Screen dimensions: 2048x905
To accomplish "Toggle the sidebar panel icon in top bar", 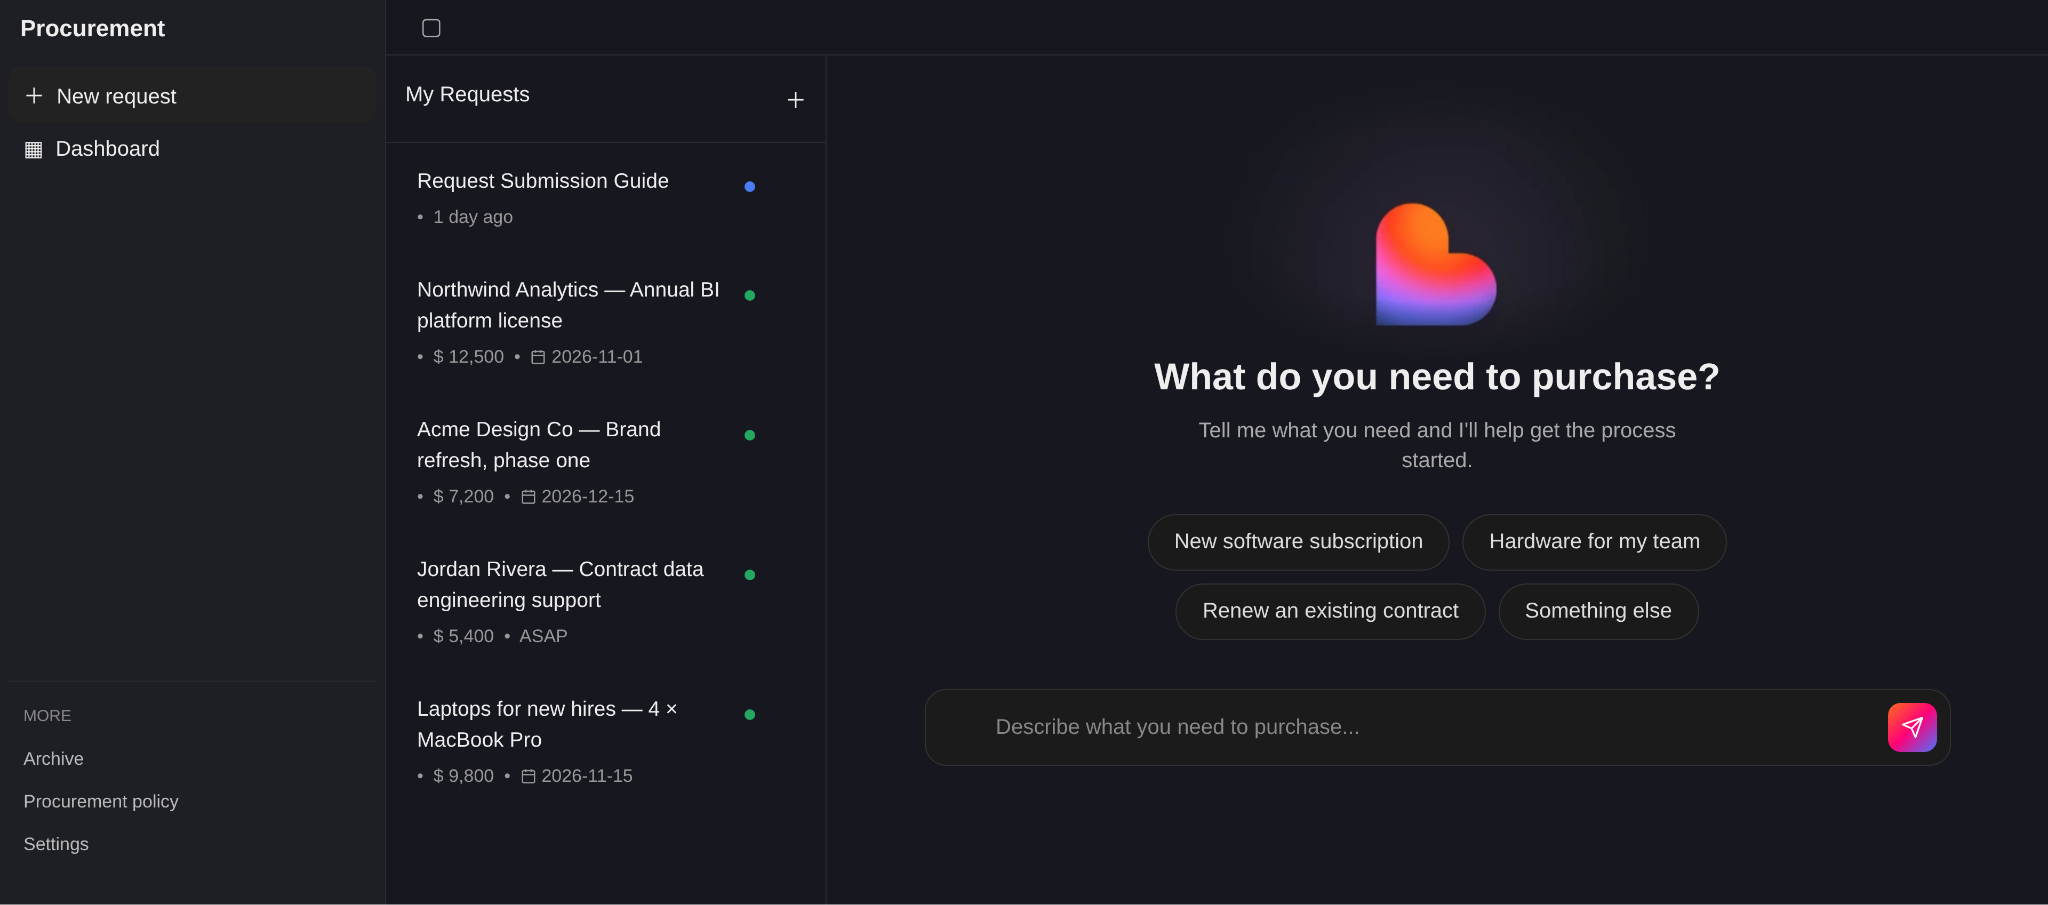I will click(431, 28).
